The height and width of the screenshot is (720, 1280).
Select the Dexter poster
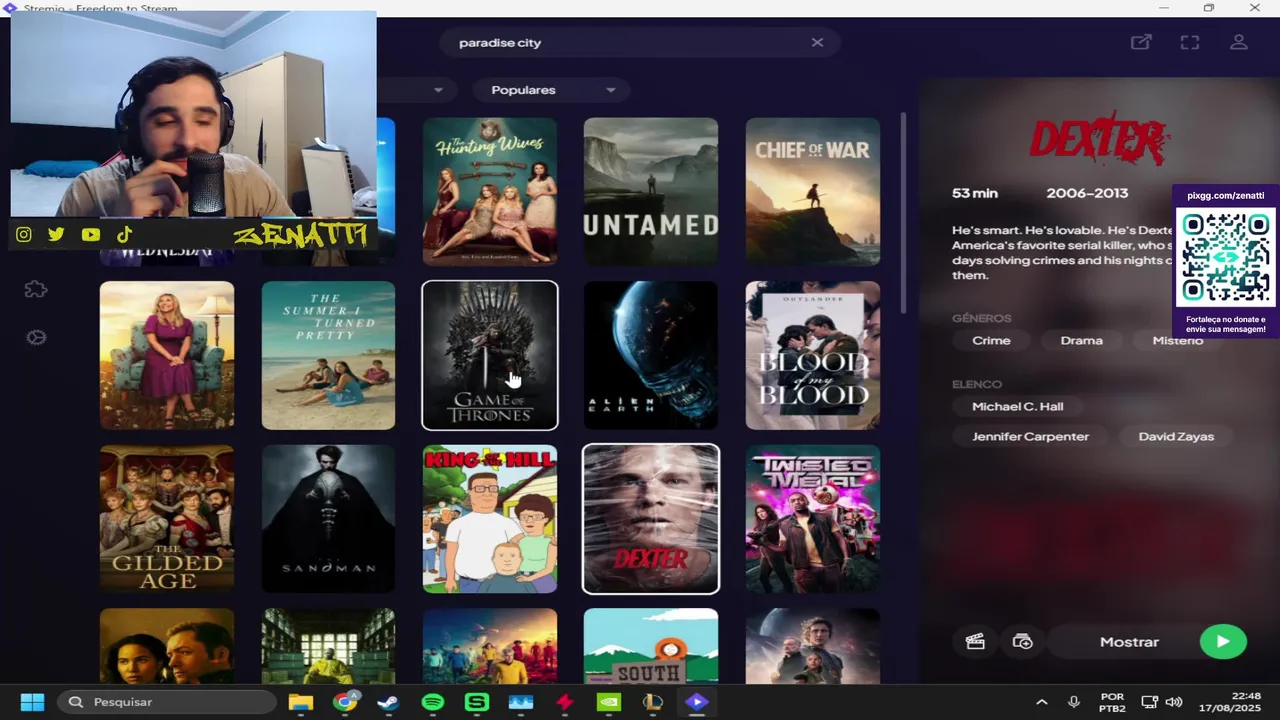point(651,519)
